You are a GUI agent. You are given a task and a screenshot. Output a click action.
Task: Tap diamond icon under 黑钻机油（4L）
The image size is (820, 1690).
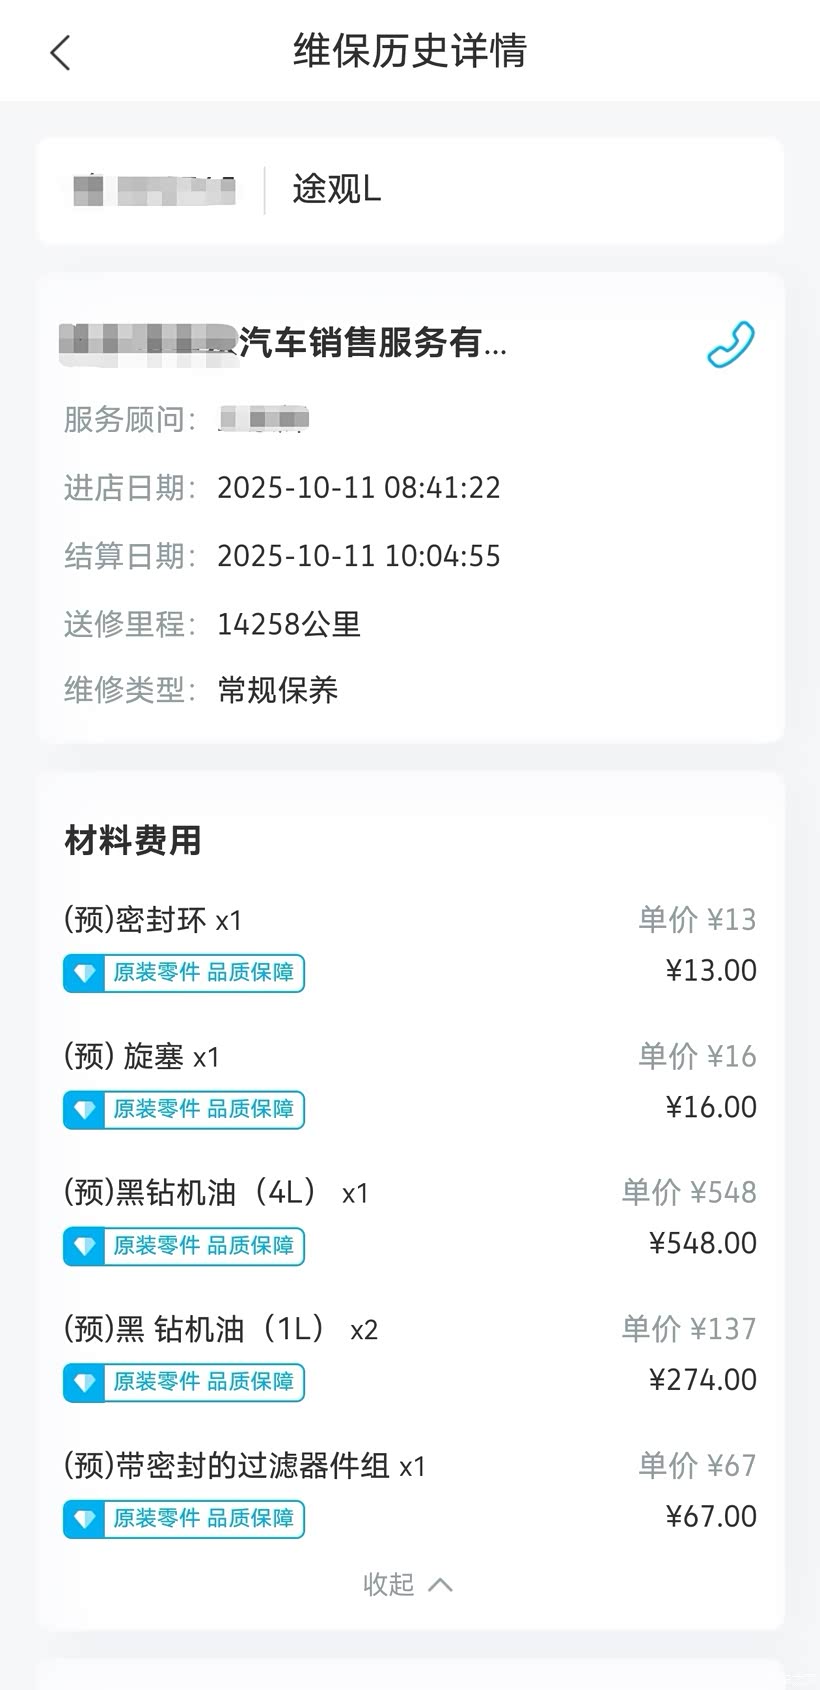pos(84,1246)
